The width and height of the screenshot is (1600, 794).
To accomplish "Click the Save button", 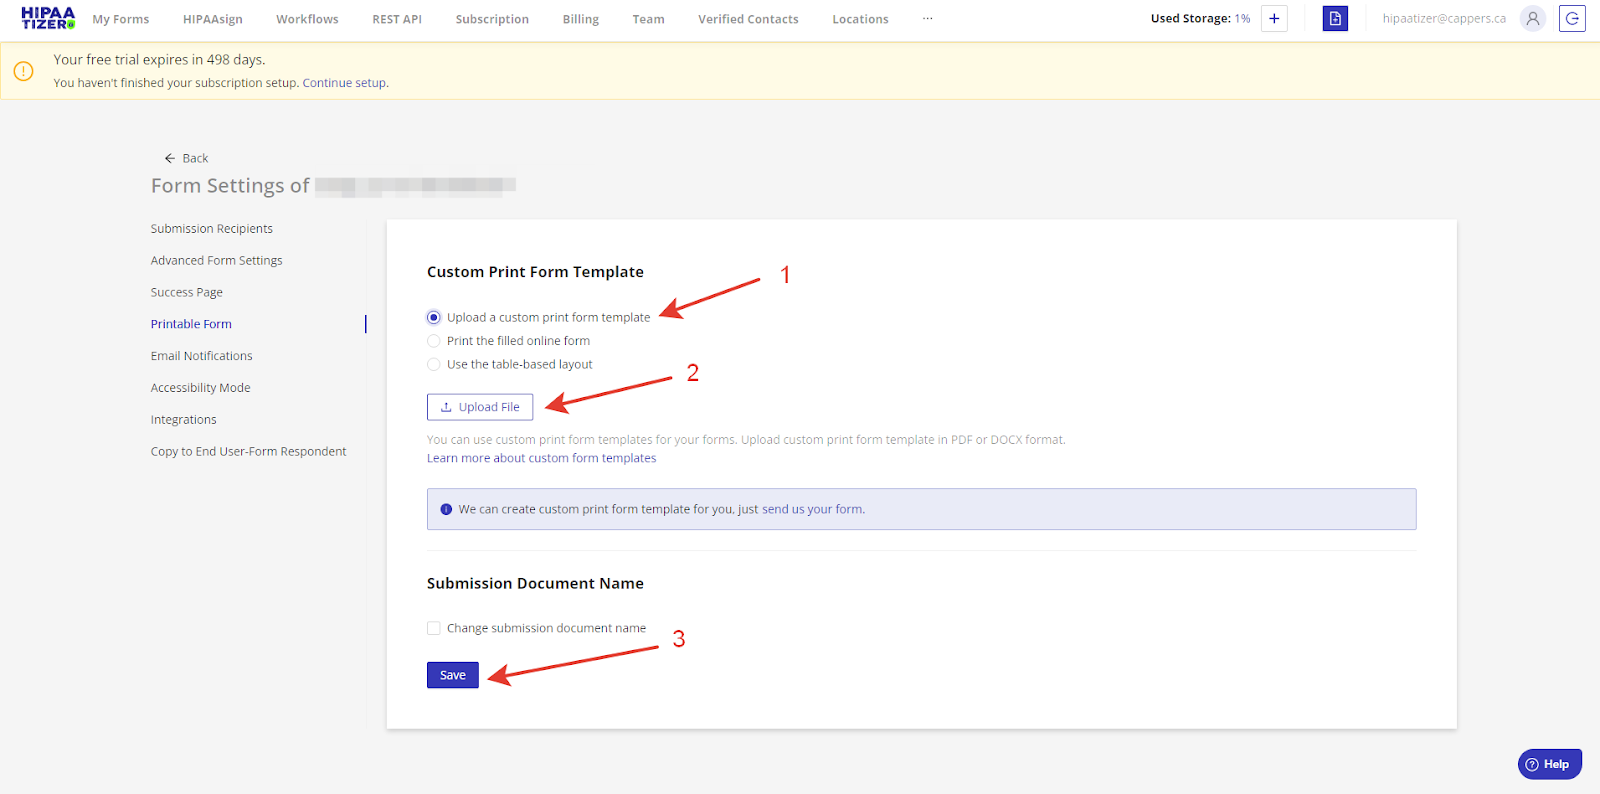I will [452, 675].
